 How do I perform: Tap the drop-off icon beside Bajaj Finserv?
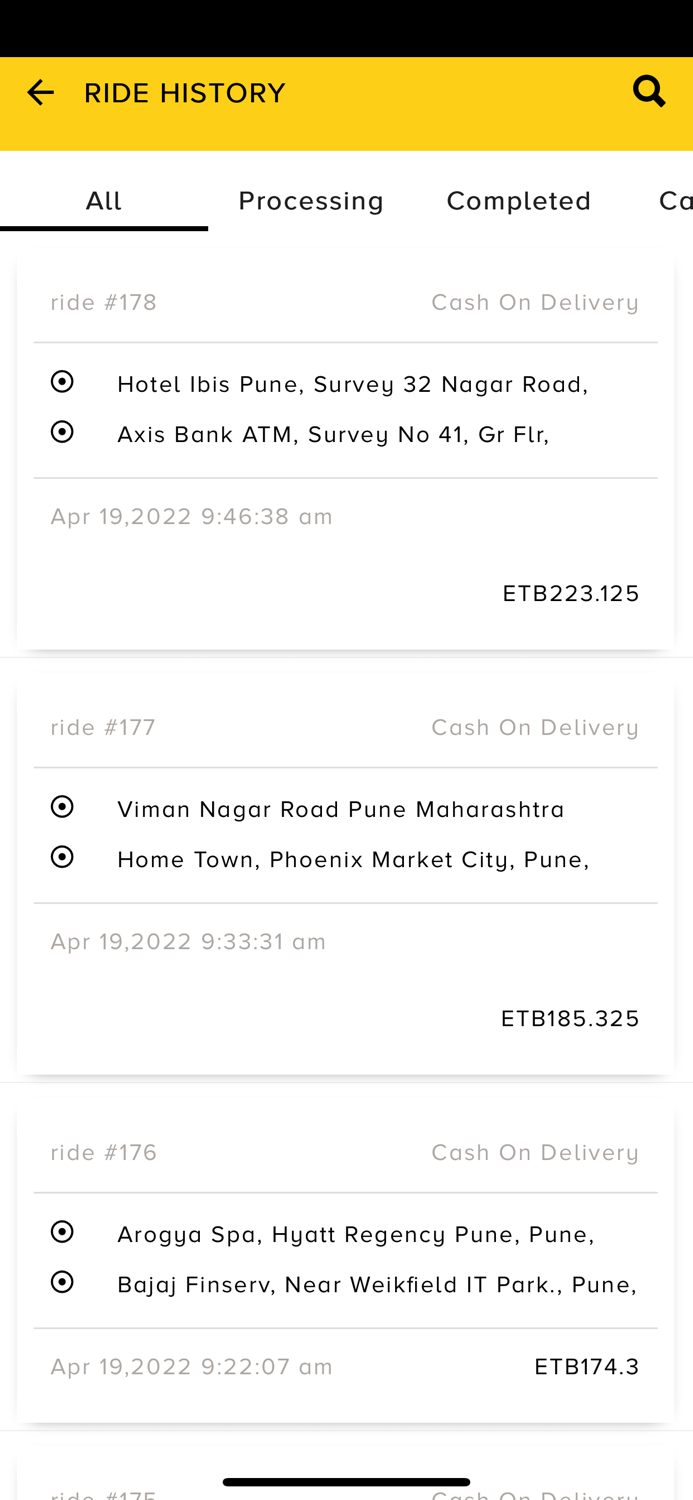click(x=62, y=1281)
